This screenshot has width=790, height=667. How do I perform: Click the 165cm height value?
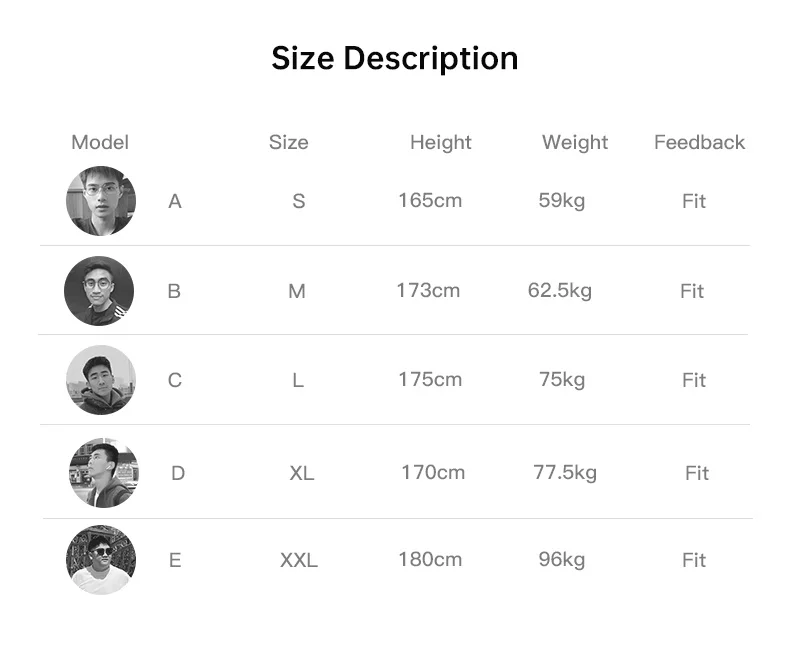430,200
